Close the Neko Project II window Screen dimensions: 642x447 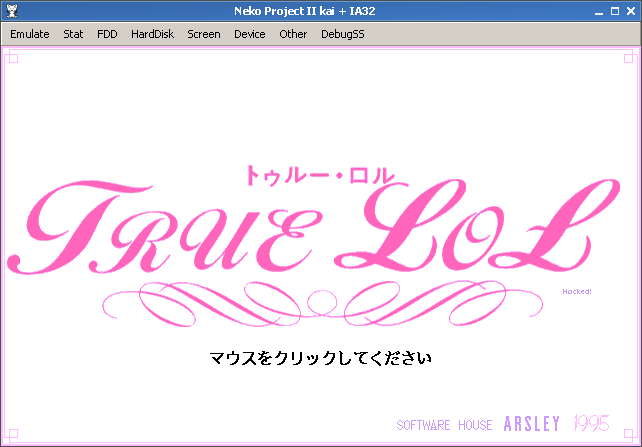[630, 11]
